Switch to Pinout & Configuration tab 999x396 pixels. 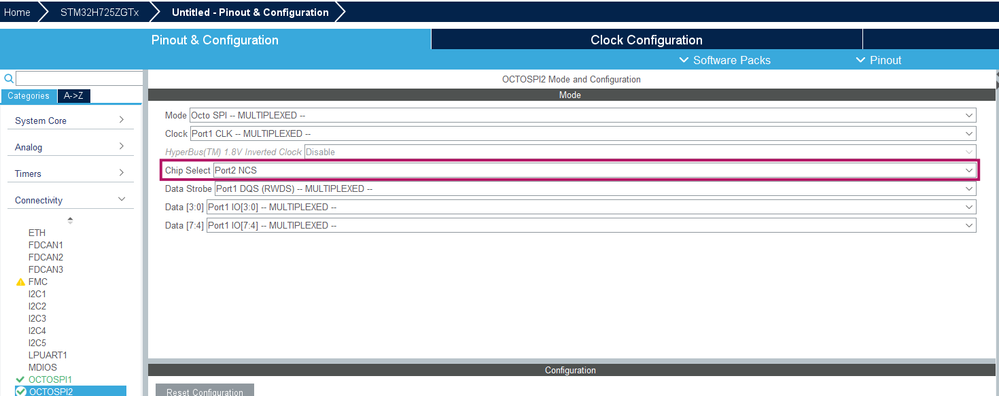point(215,39)
